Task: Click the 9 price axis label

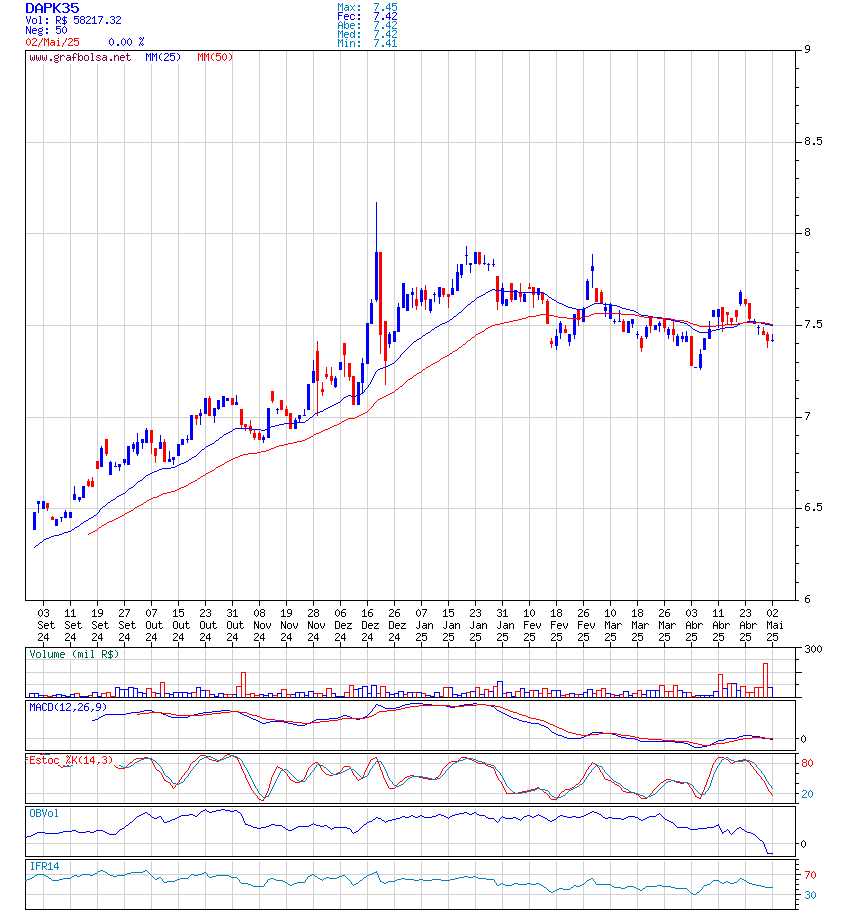Action: pyautogui.click(x=807, y=49)
